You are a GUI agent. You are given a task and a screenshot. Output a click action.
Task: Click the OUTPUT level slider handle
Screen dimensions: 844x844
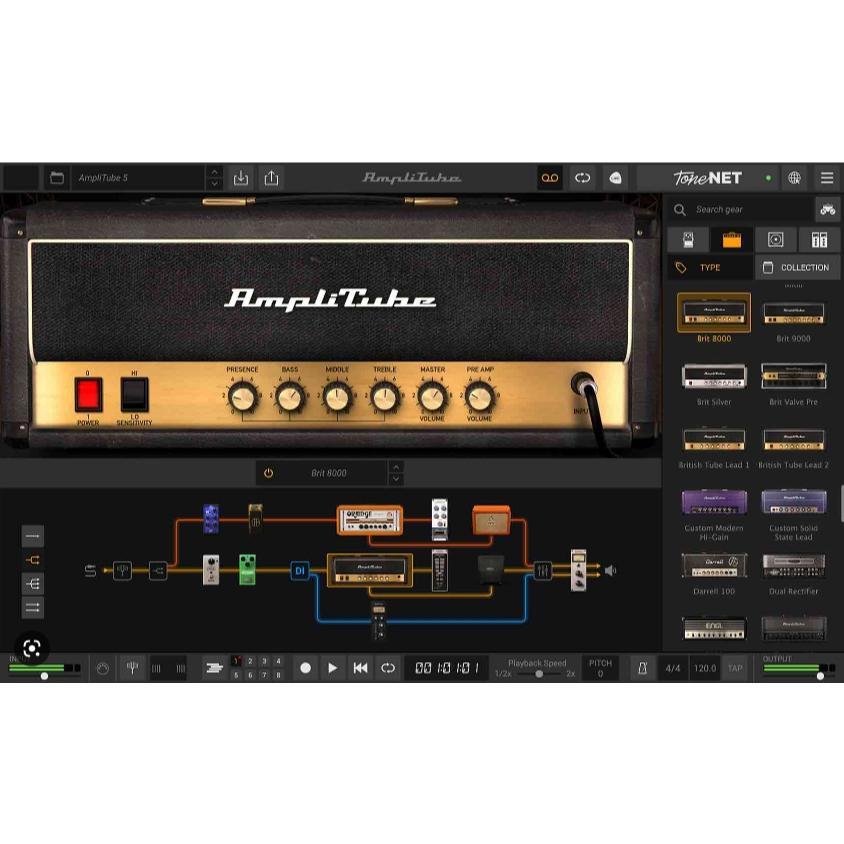[820, 676]
